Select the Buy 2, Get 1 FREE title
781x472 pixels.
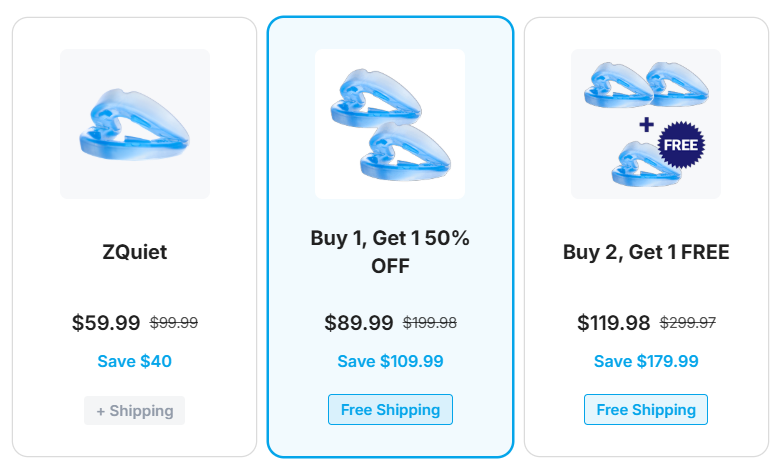(x=646, y=252)
